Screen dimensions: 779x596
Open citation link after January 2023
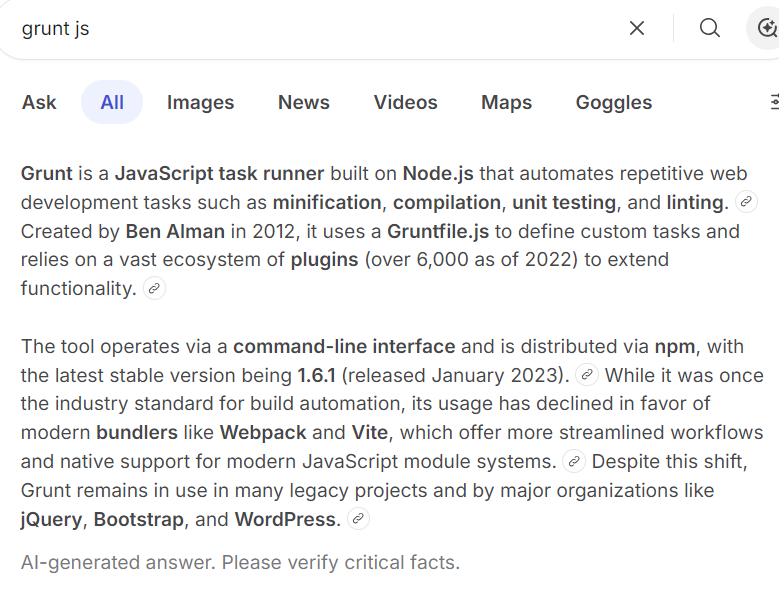click(587, 374)
